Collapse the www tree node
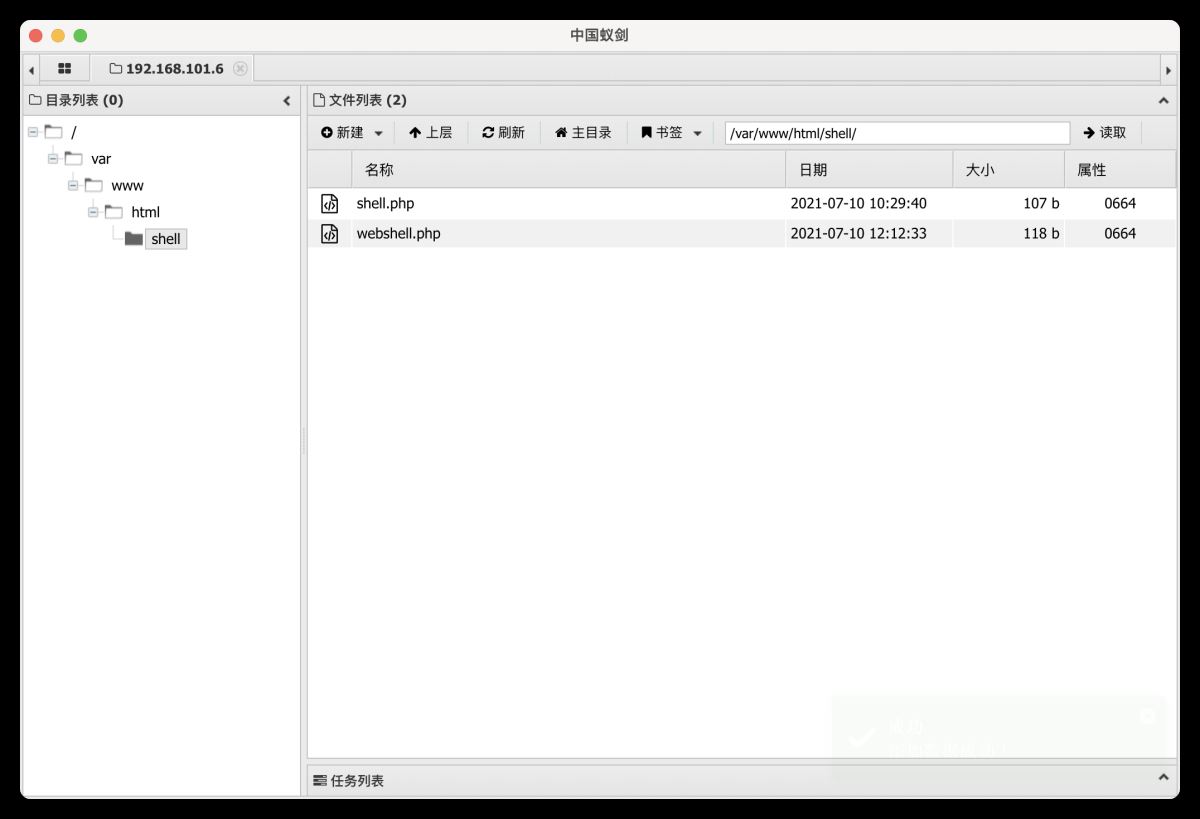The height and width of the screenshot is (819, 1200). 73,185
